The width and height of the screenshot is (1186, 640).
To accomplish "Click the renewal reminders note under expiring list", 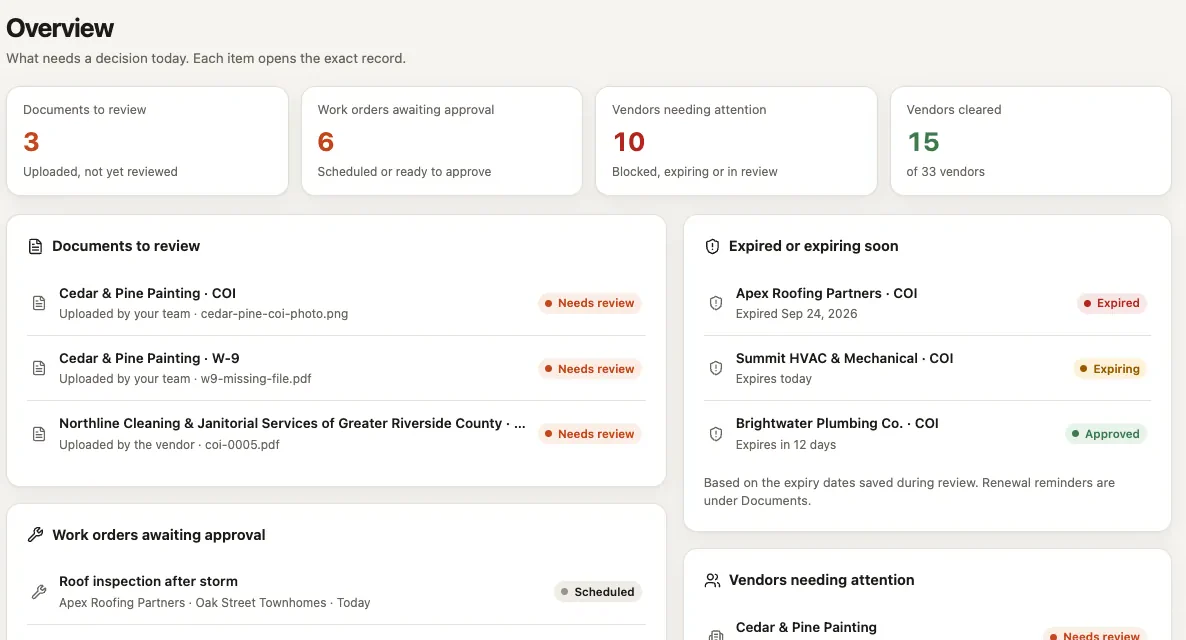I will pos(909,492).
